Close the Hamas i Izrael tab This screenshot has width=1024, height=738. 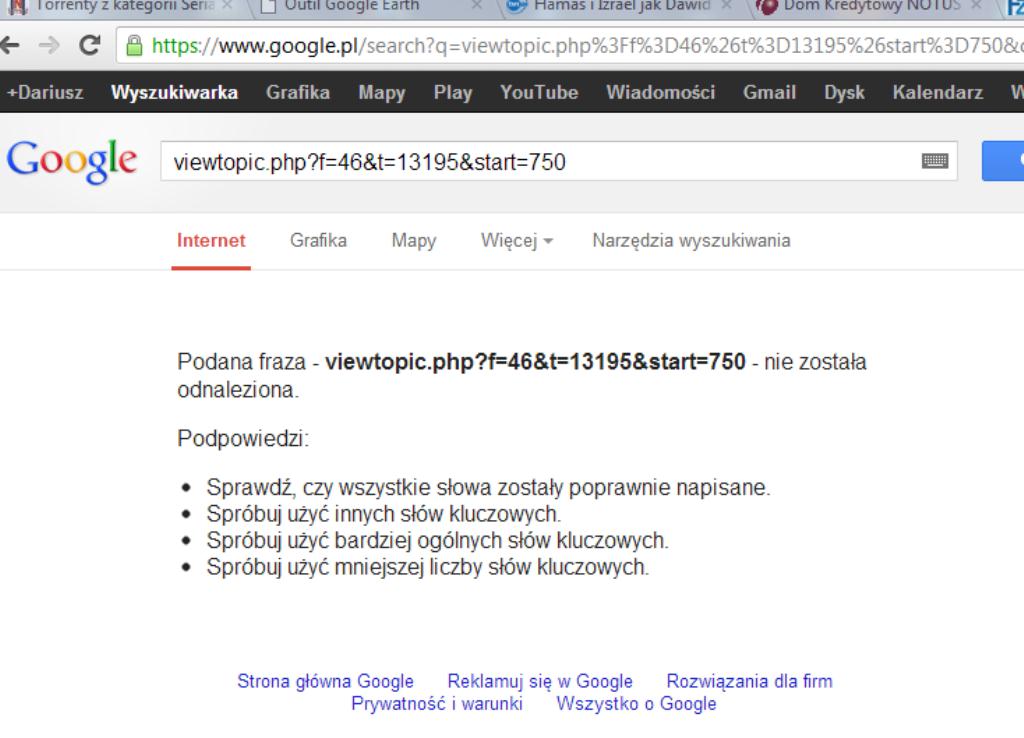point(726,5)
